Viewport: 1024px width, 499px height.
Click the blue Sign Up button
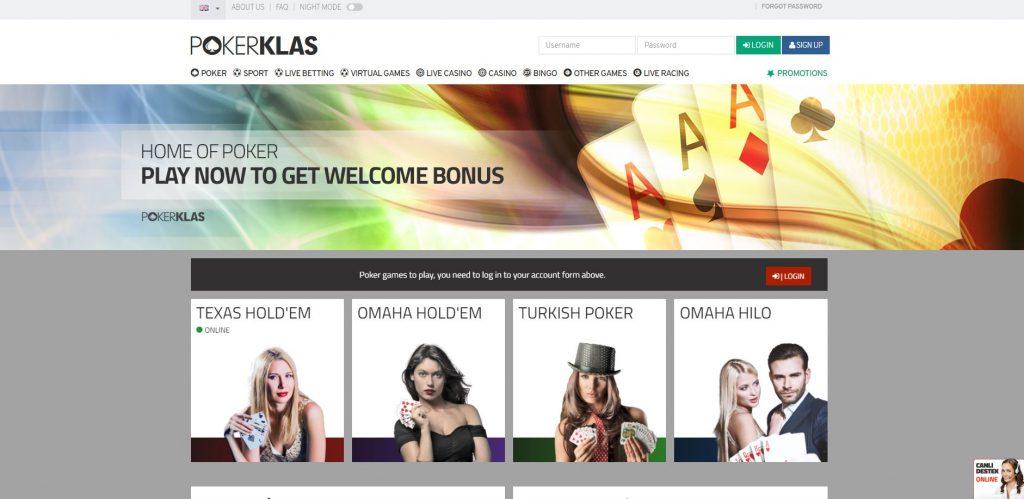pyautogui.click(x=806, y=45)
